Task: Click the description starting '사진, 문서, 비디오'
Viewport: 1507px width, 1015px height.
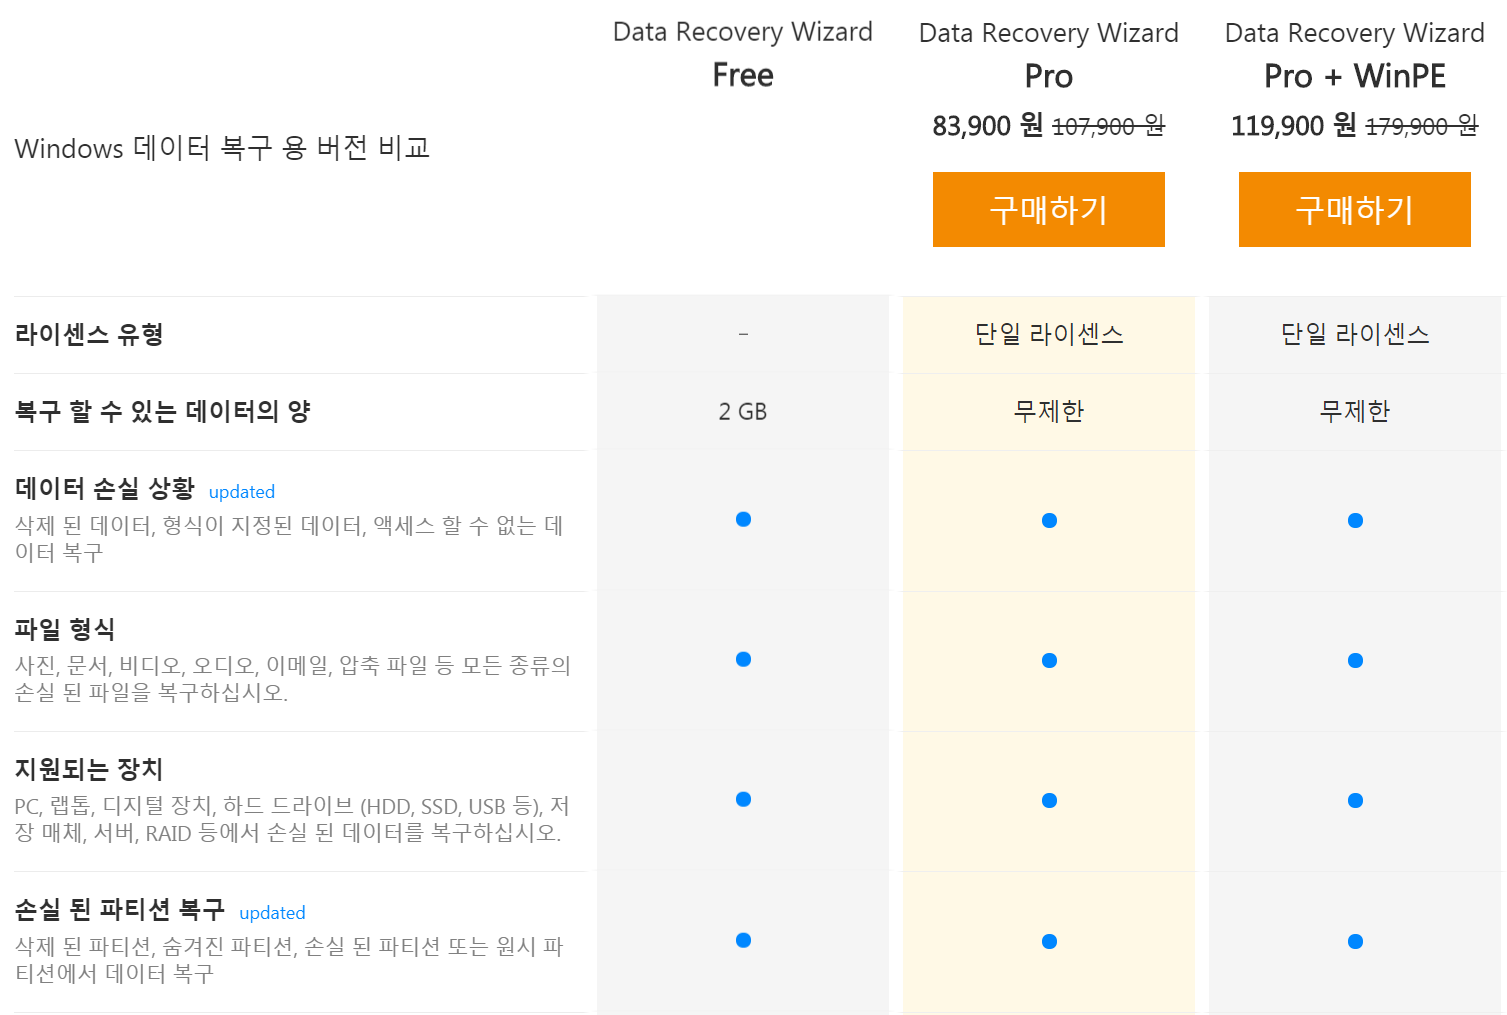Action: 293,679
